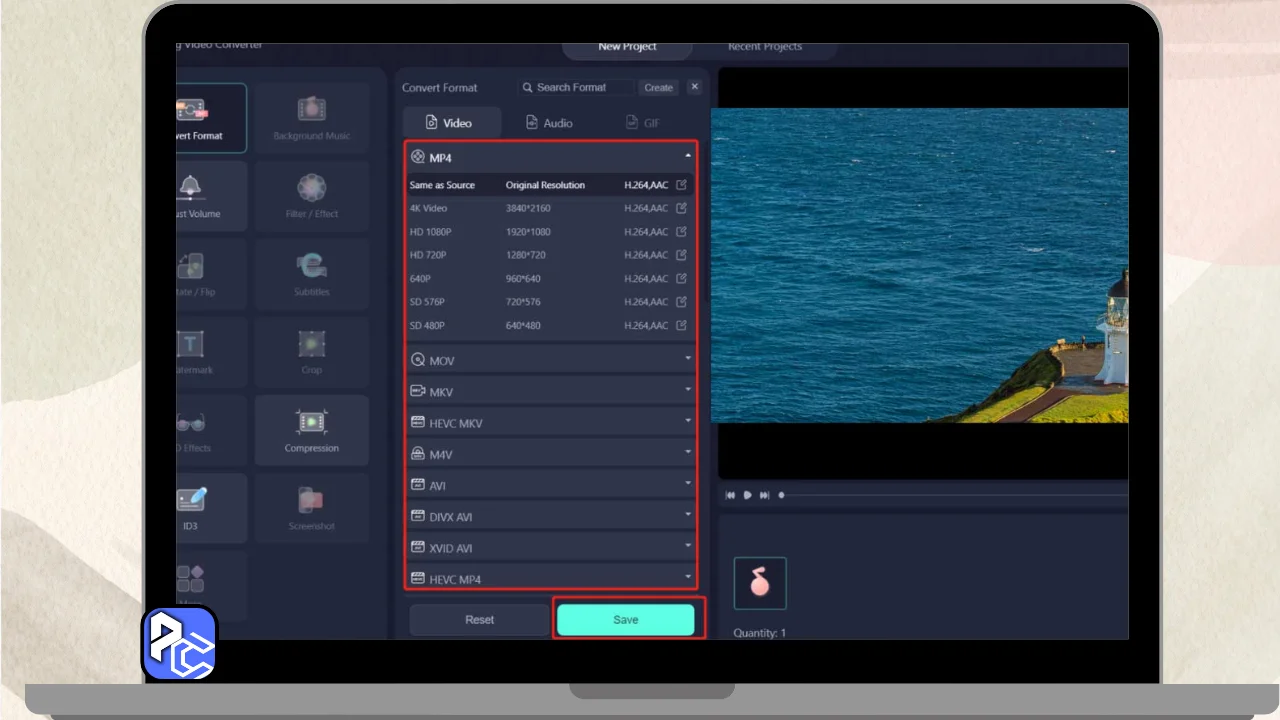Click the Reset button
The height and width of the screenshot is (720, 1280).
[x=479, y=620]
